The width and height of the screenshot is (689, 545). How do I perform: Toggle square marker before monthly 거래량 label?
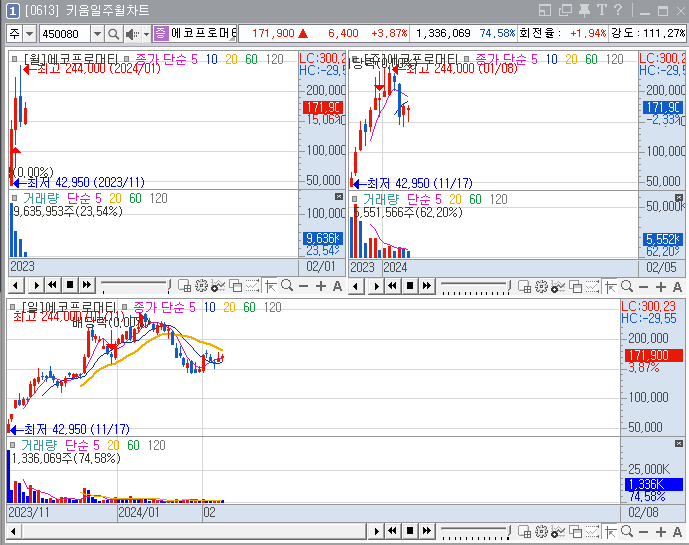[x=15, y=198]
